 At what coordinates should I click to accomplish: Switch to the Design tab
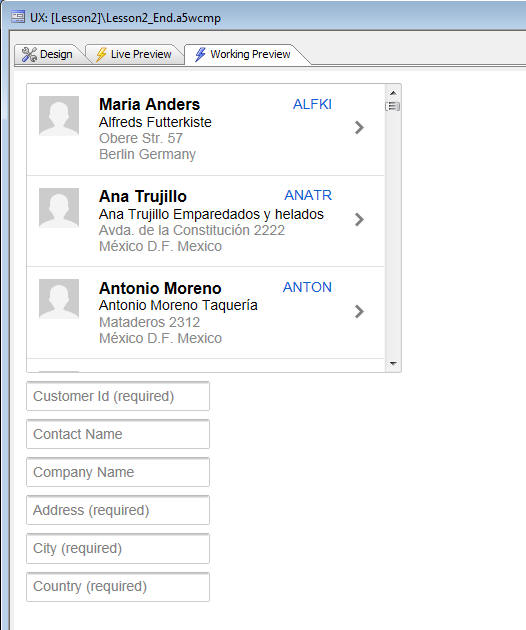tap(48, 54)
